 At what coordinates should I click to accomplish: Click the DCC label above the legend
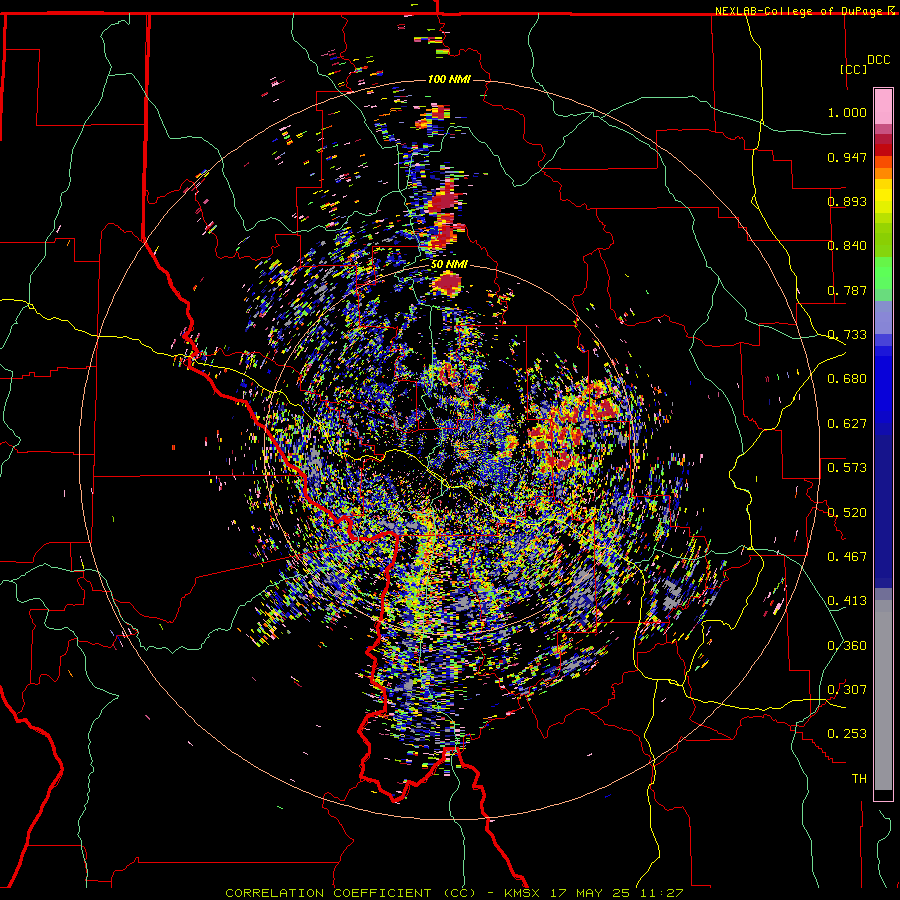click(878, 60)
